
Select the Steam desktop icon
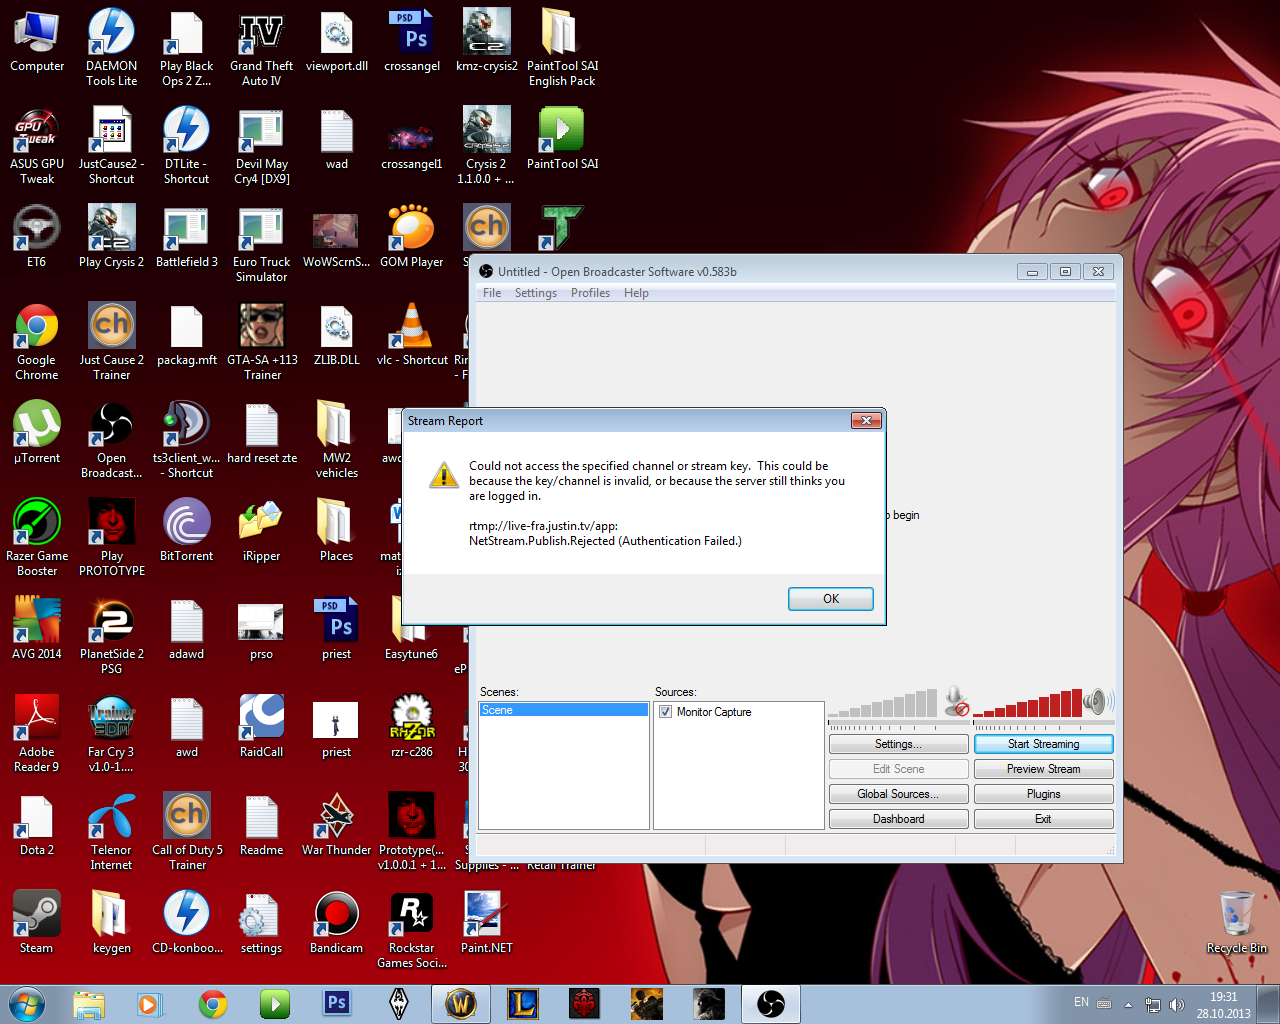[37, 923]
